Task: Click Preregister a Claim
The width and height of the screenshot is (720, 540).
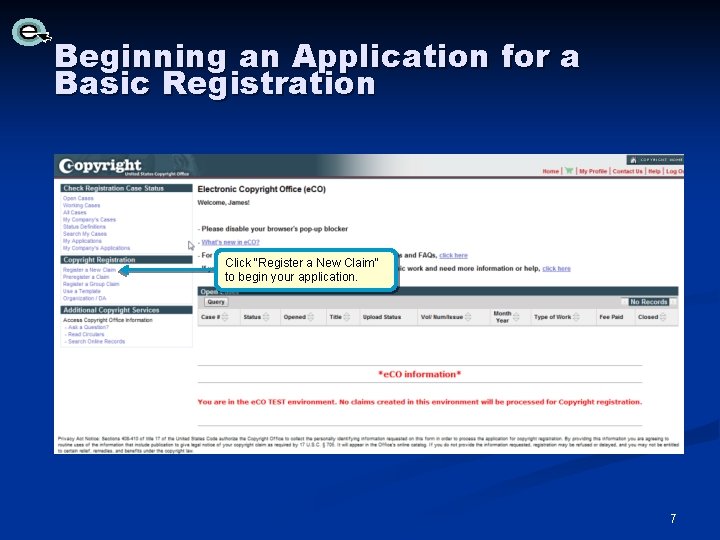Action: [x=86, y=277]
